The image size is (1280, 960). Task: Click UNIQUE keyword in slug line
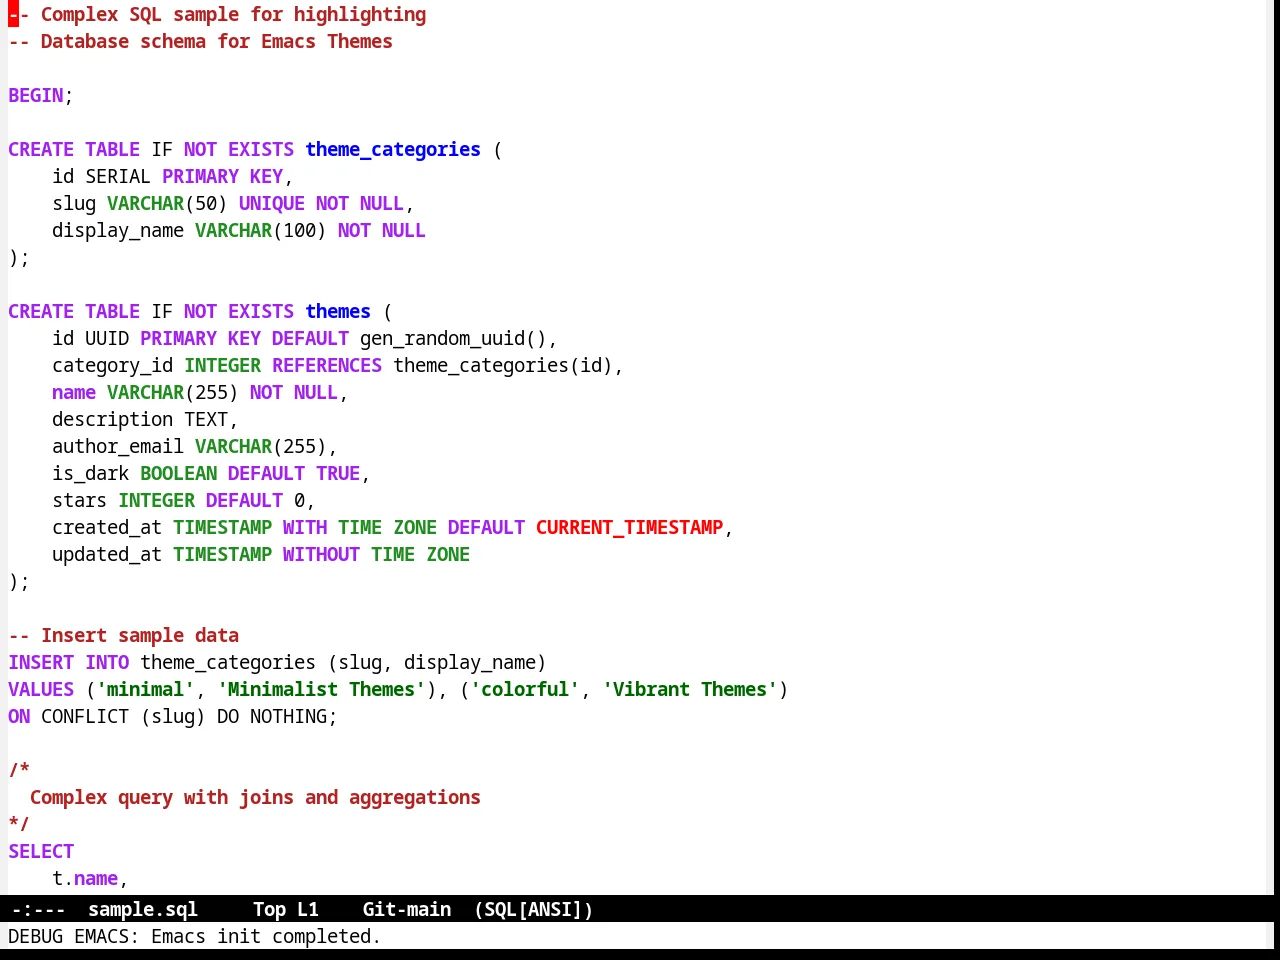(x=272, y=203)
